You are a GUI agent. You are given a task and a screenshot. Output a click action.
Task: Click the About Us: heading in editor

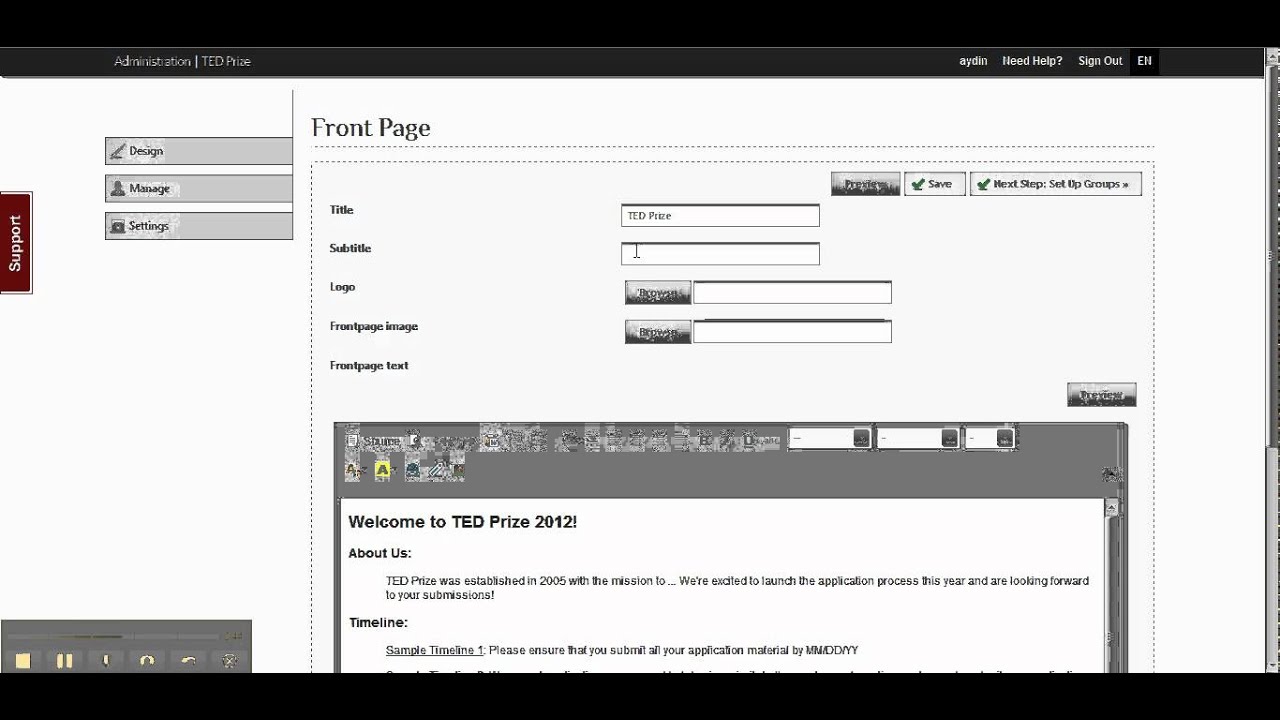click(380, 553)
